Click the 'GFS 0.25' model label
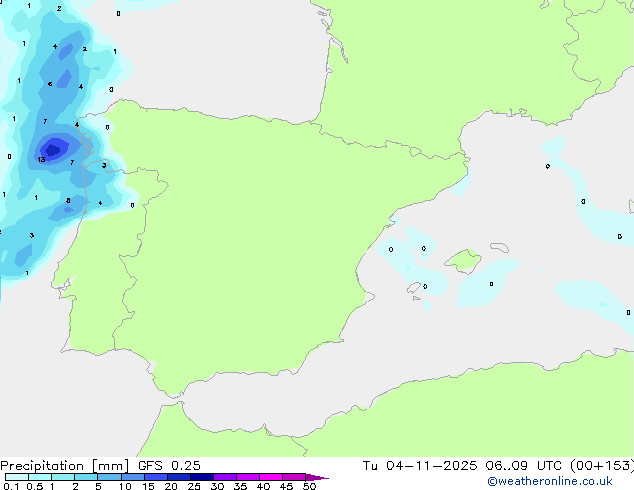The image size is (634, 490). point(169,466)
